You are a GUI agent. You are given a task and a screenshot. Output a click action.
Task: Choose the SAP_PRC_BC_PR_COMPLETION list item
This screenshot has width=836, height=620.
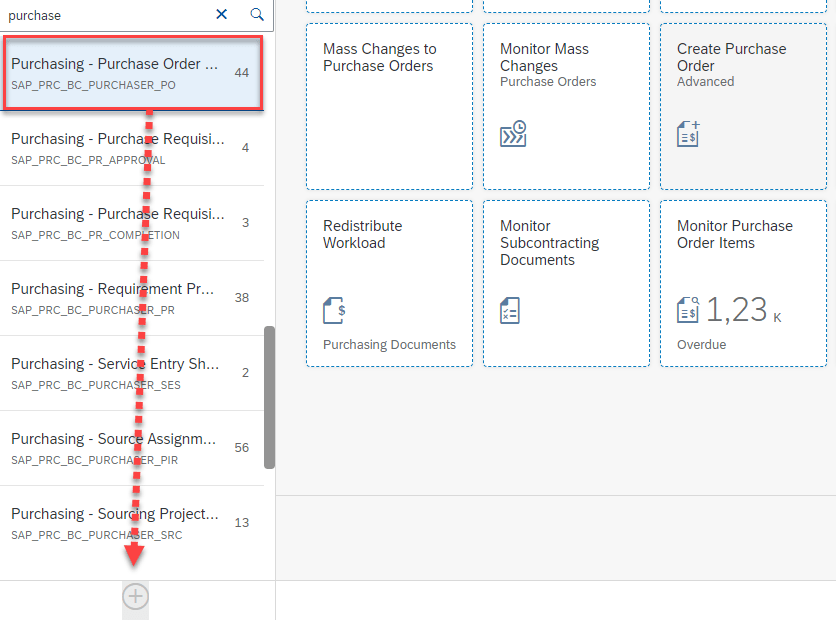click(132, 223)
